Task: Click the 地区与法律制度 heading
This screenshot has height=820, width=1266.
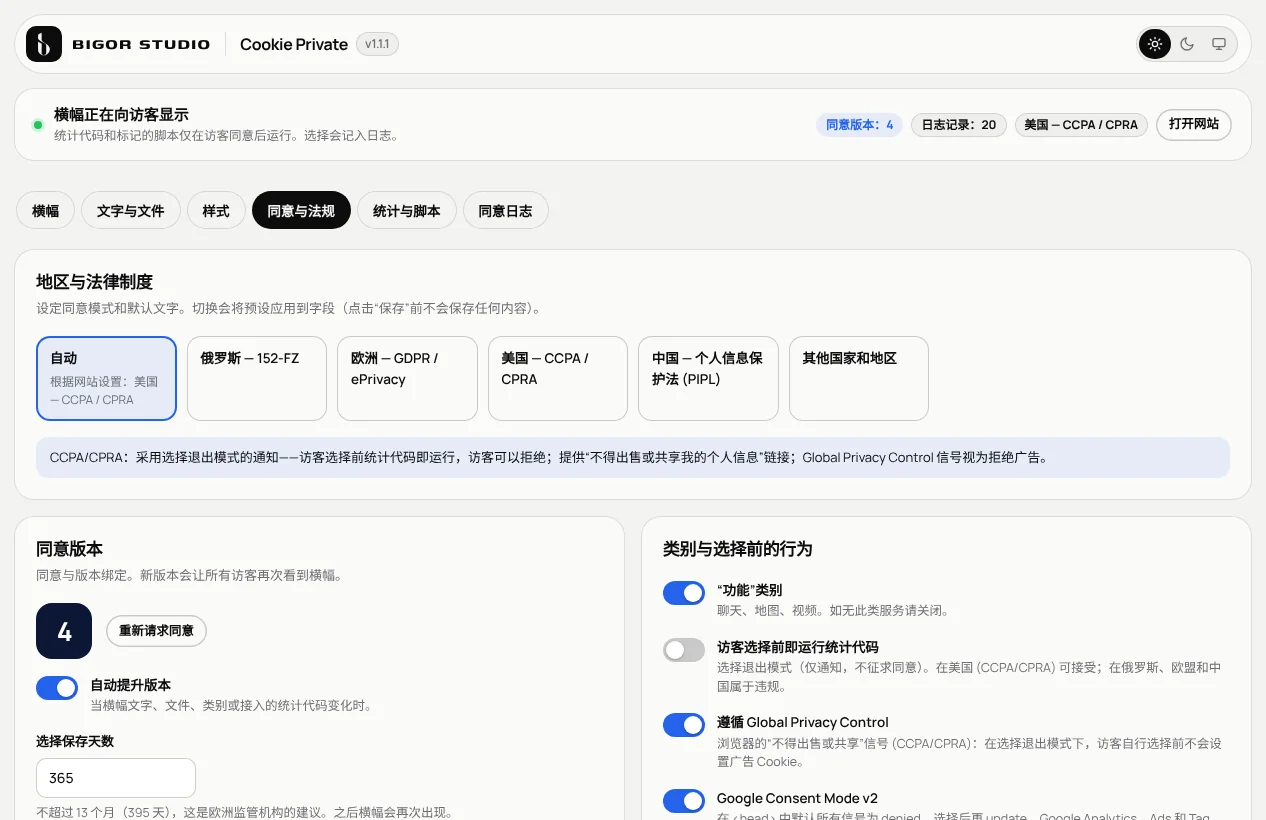Action: [94, 282]
